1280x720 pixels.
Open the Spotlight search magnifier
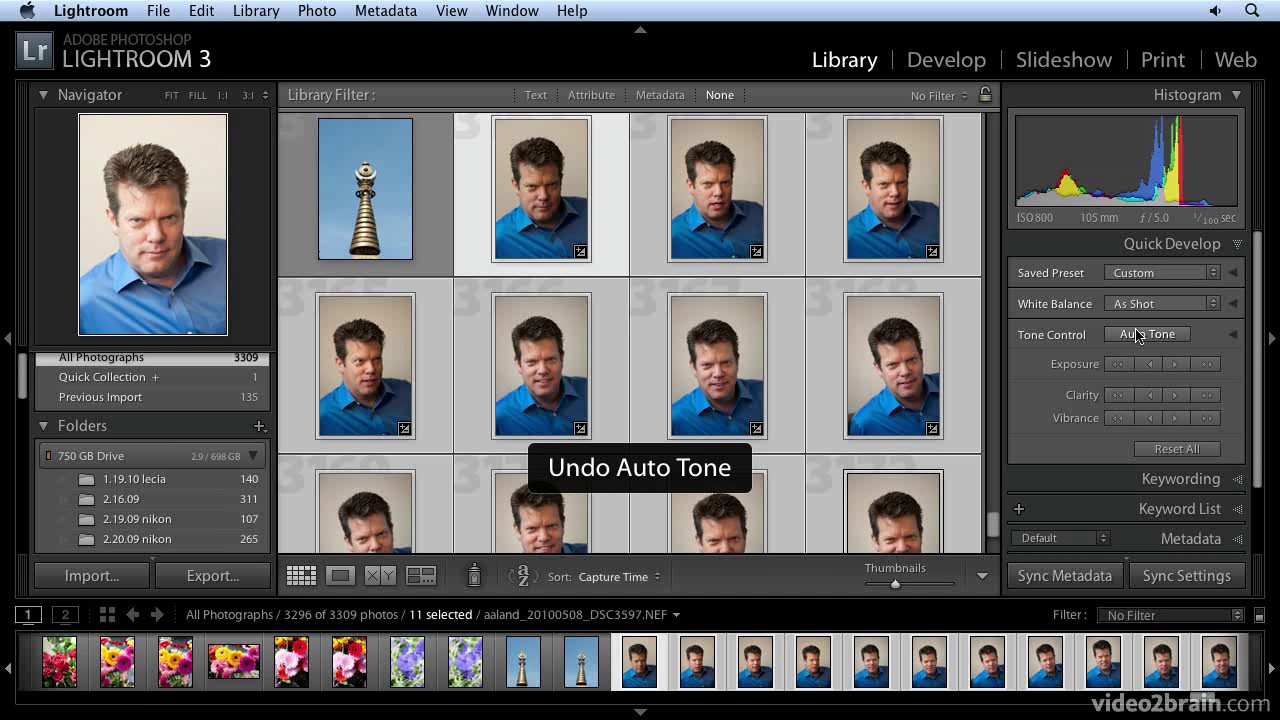[1252, 11]
